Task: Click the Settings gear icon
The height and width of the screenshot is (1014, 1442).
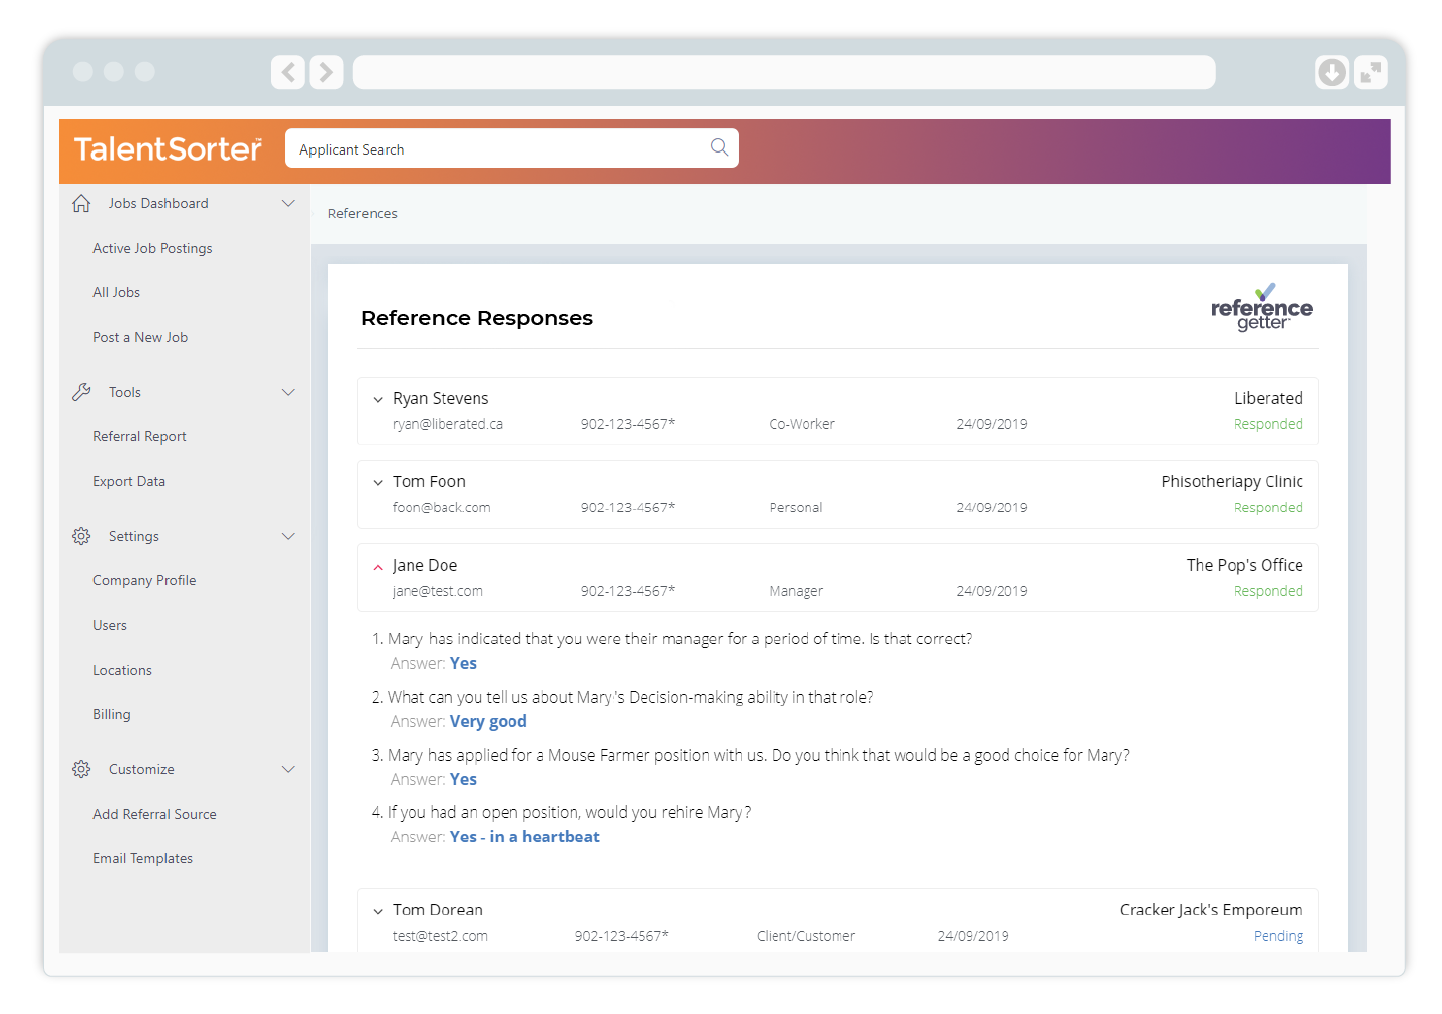Action: point(82,536)
